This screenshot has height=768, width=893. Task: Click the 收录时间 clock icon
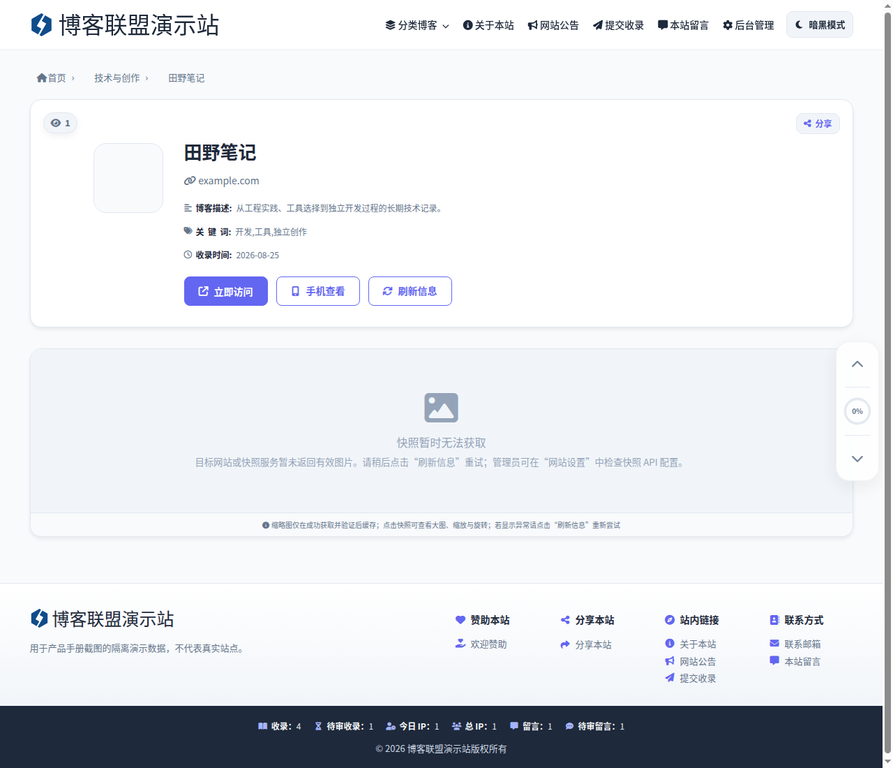pyautogui.click(x=188, y=254)
